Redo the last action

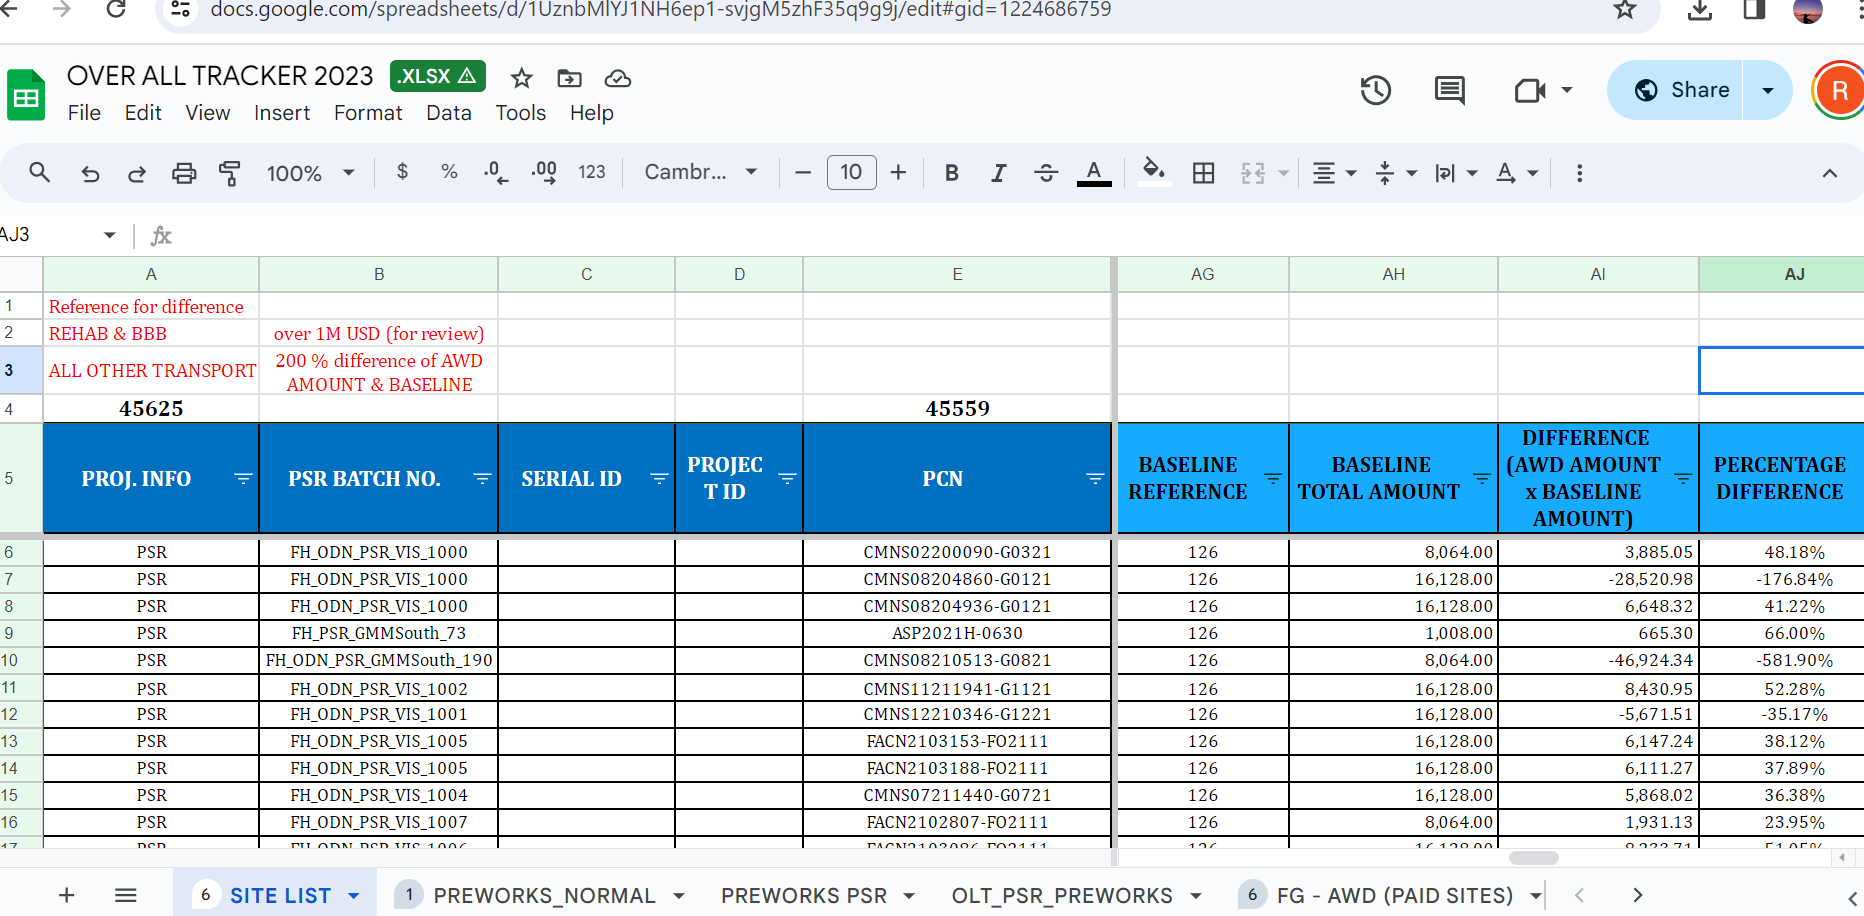click(x=137, y=173)
